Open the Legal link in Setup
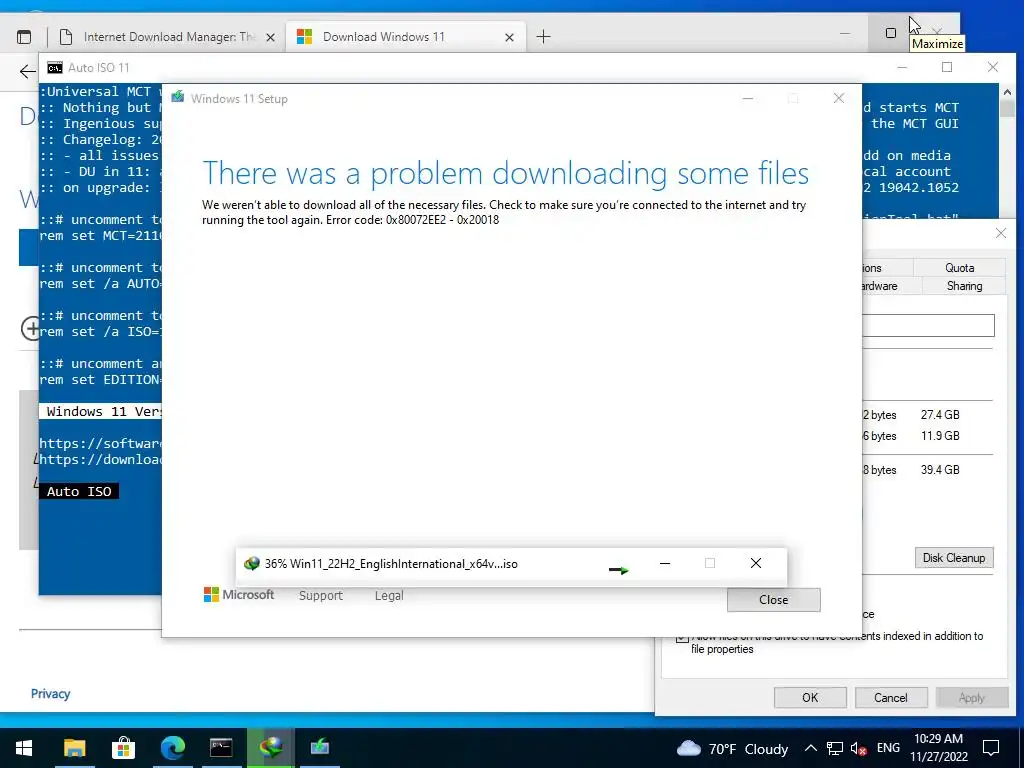This screenshot has height=768, width=1024. pyautogui.click(x=389, y=596)
